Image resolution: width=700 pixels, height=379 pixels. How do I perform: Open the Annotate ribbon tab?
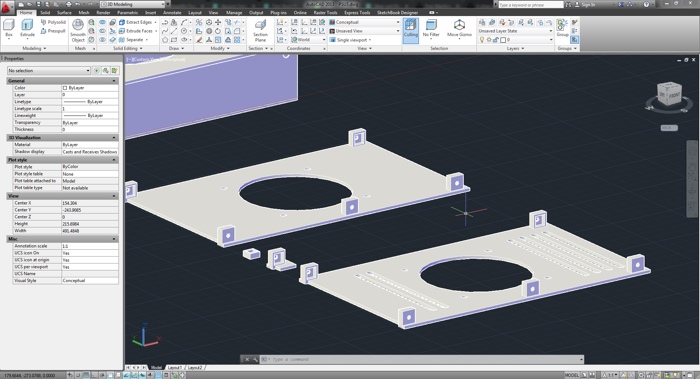coord(172,12)
